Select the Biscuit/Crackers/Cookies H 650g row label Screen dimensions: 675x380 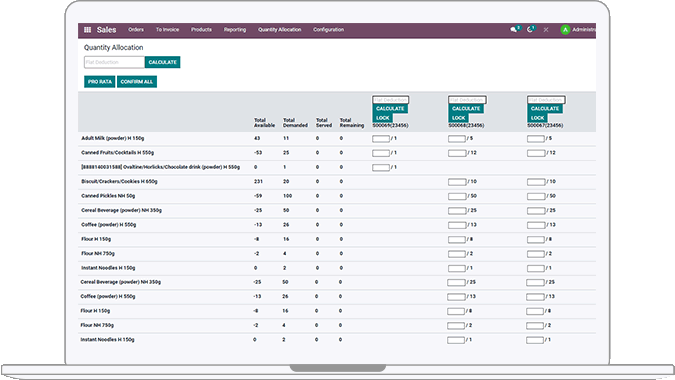coord(119,182)
